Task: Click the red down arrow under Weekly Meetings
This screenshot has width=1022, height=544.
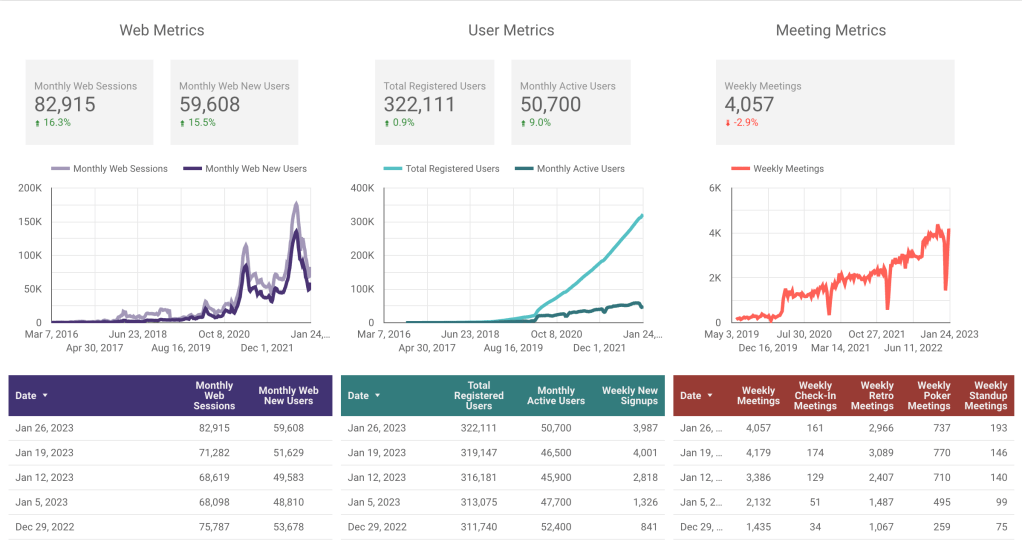Action: (x=728, y=123)
